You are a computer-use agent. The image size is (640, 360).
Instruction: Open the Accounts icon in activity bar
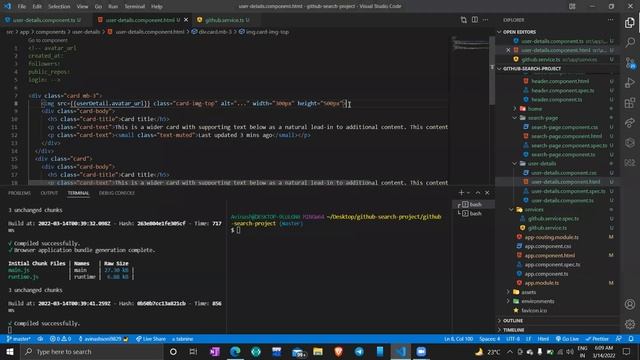tap(630, 304)
